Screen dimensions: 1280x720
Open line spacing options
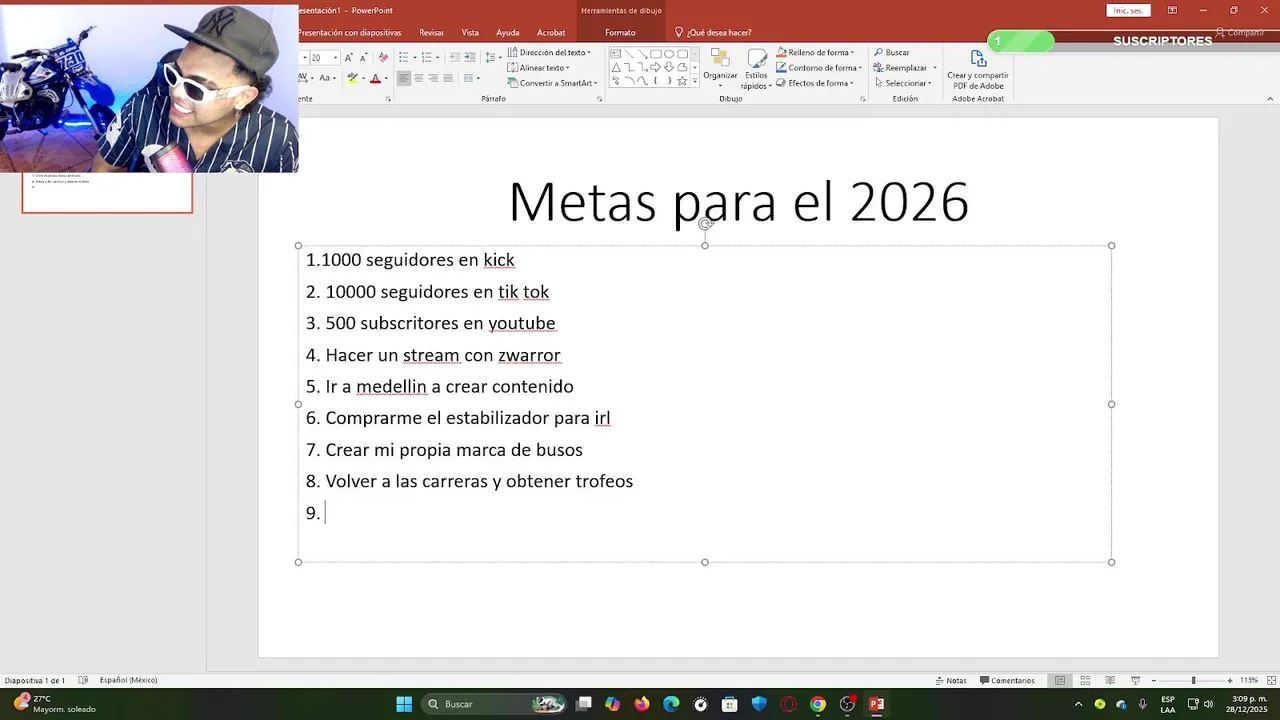(493, 57)
